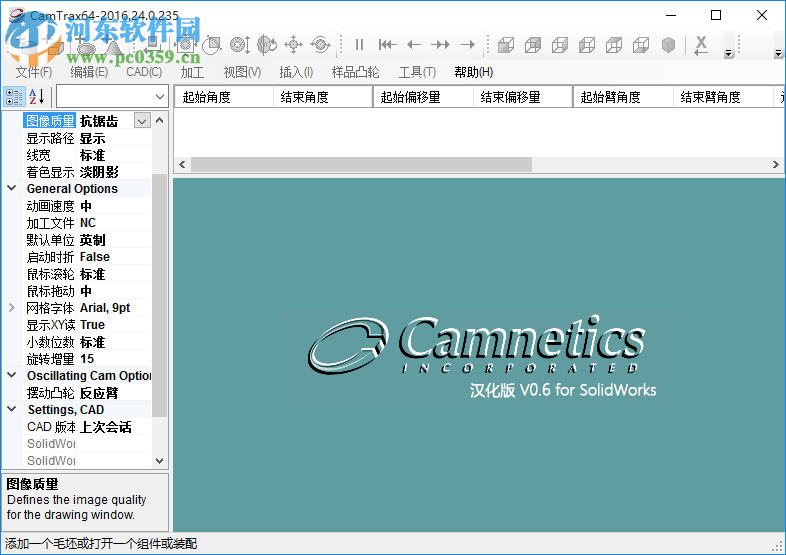Viewport: 786px width, 555px height.
Task: Open far-right toolbar overflow arrow
Action: (x=778, y=53)
